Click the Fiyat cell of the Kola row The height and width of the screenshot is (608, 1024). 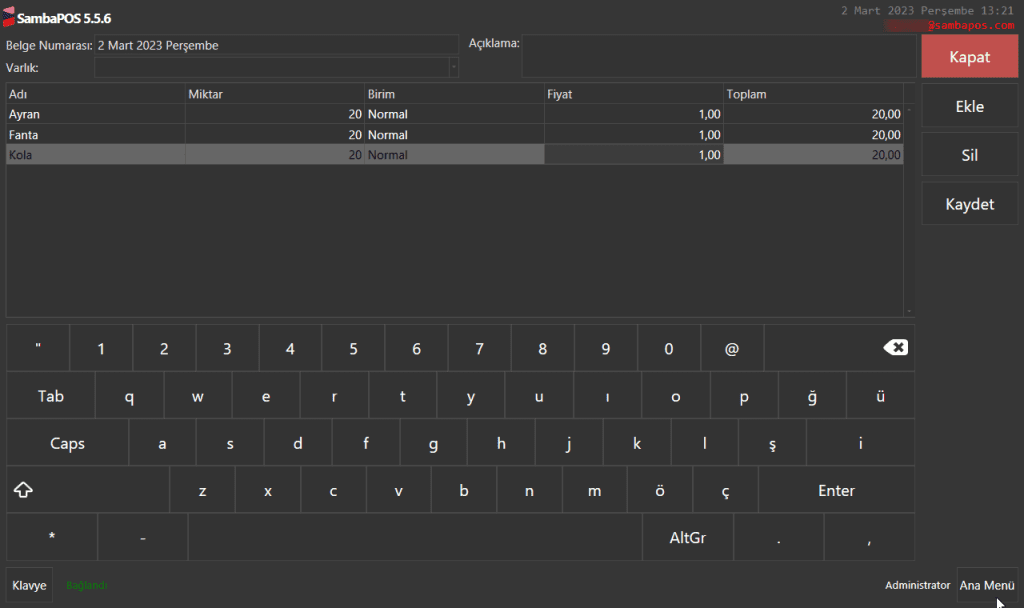point(633,155)
